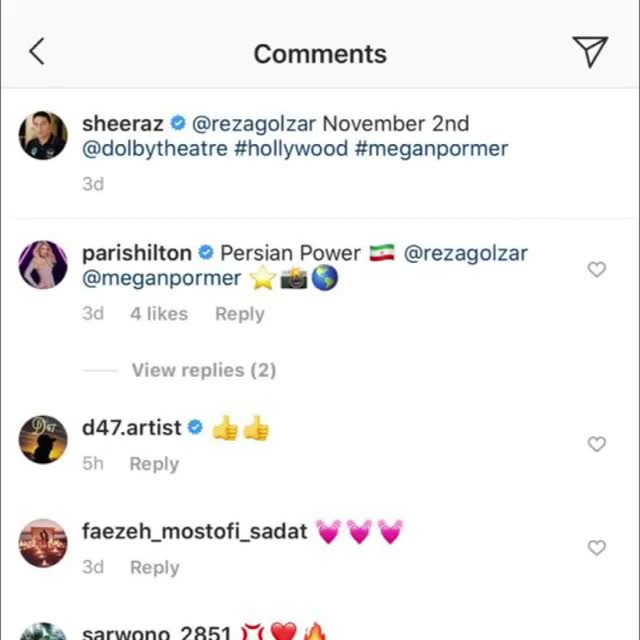The width and height of the screenshot is (640, 640).
Task: Open the sheeraz username
Action: pyautogui.click(x=122, y=124)
